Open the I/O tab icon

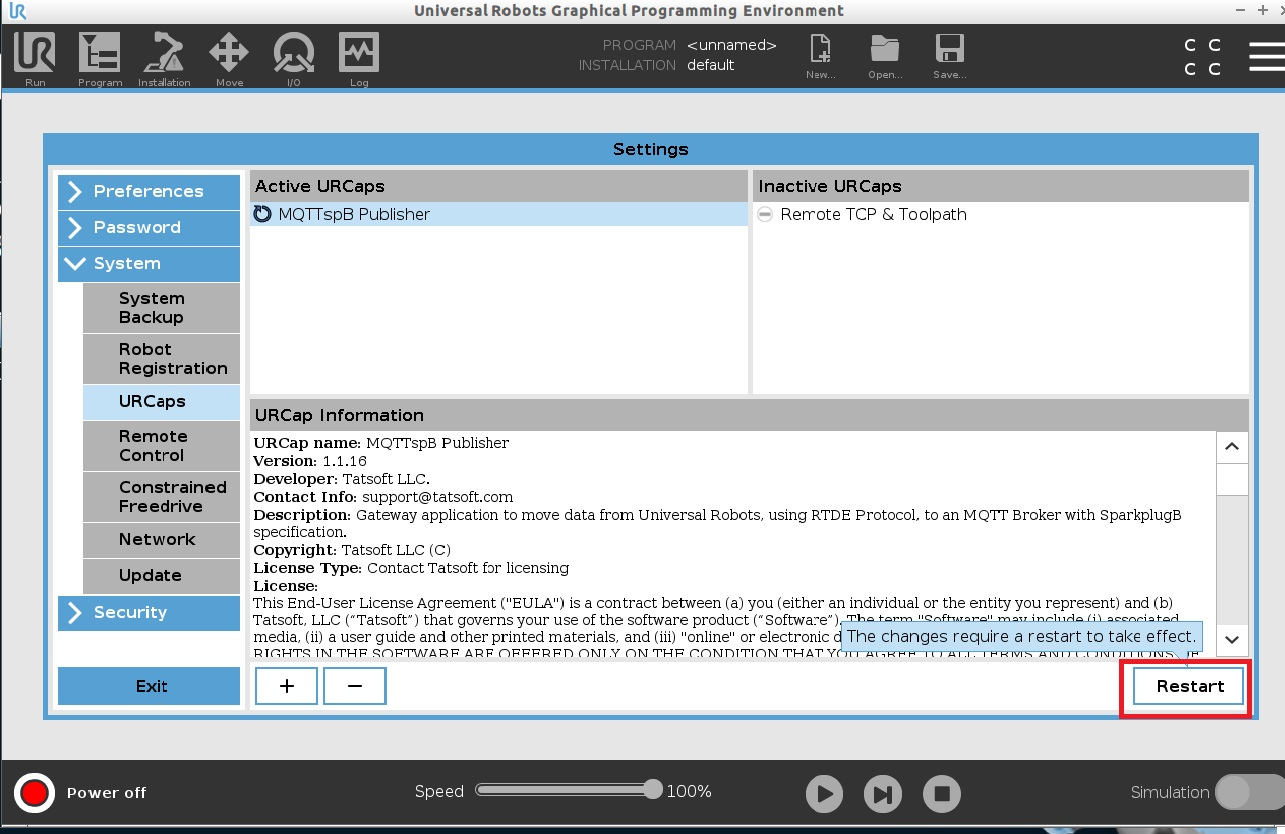(294, 59)
